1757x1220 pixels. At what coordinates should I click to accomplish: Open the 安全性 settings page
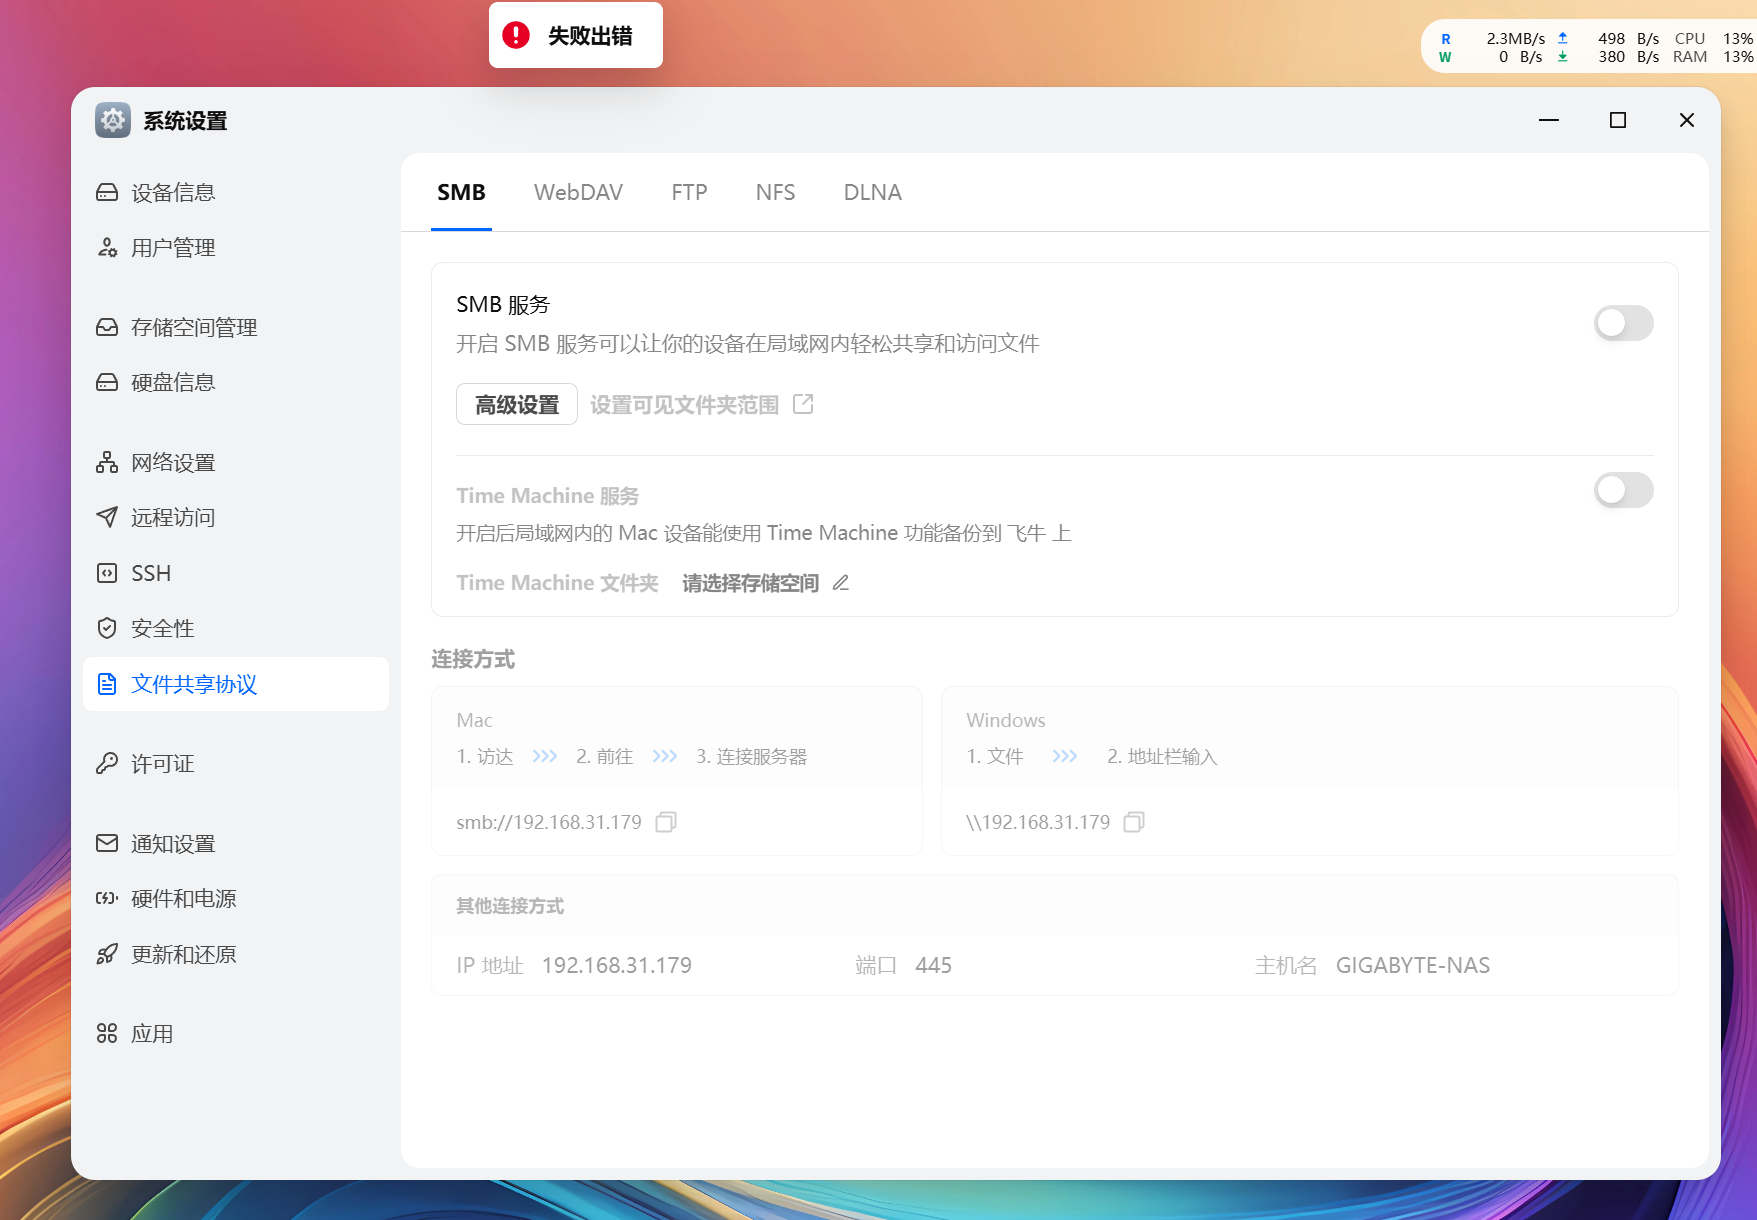tap(236, 628)
